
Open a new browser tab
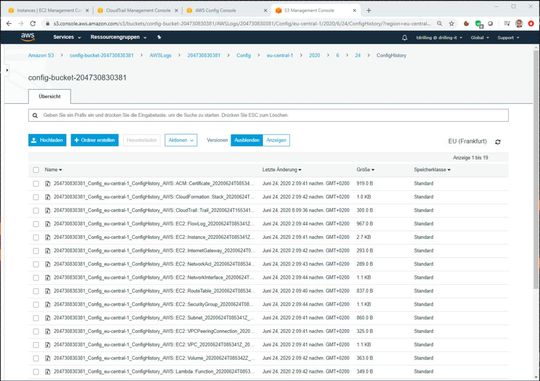[x=368, y=10]
